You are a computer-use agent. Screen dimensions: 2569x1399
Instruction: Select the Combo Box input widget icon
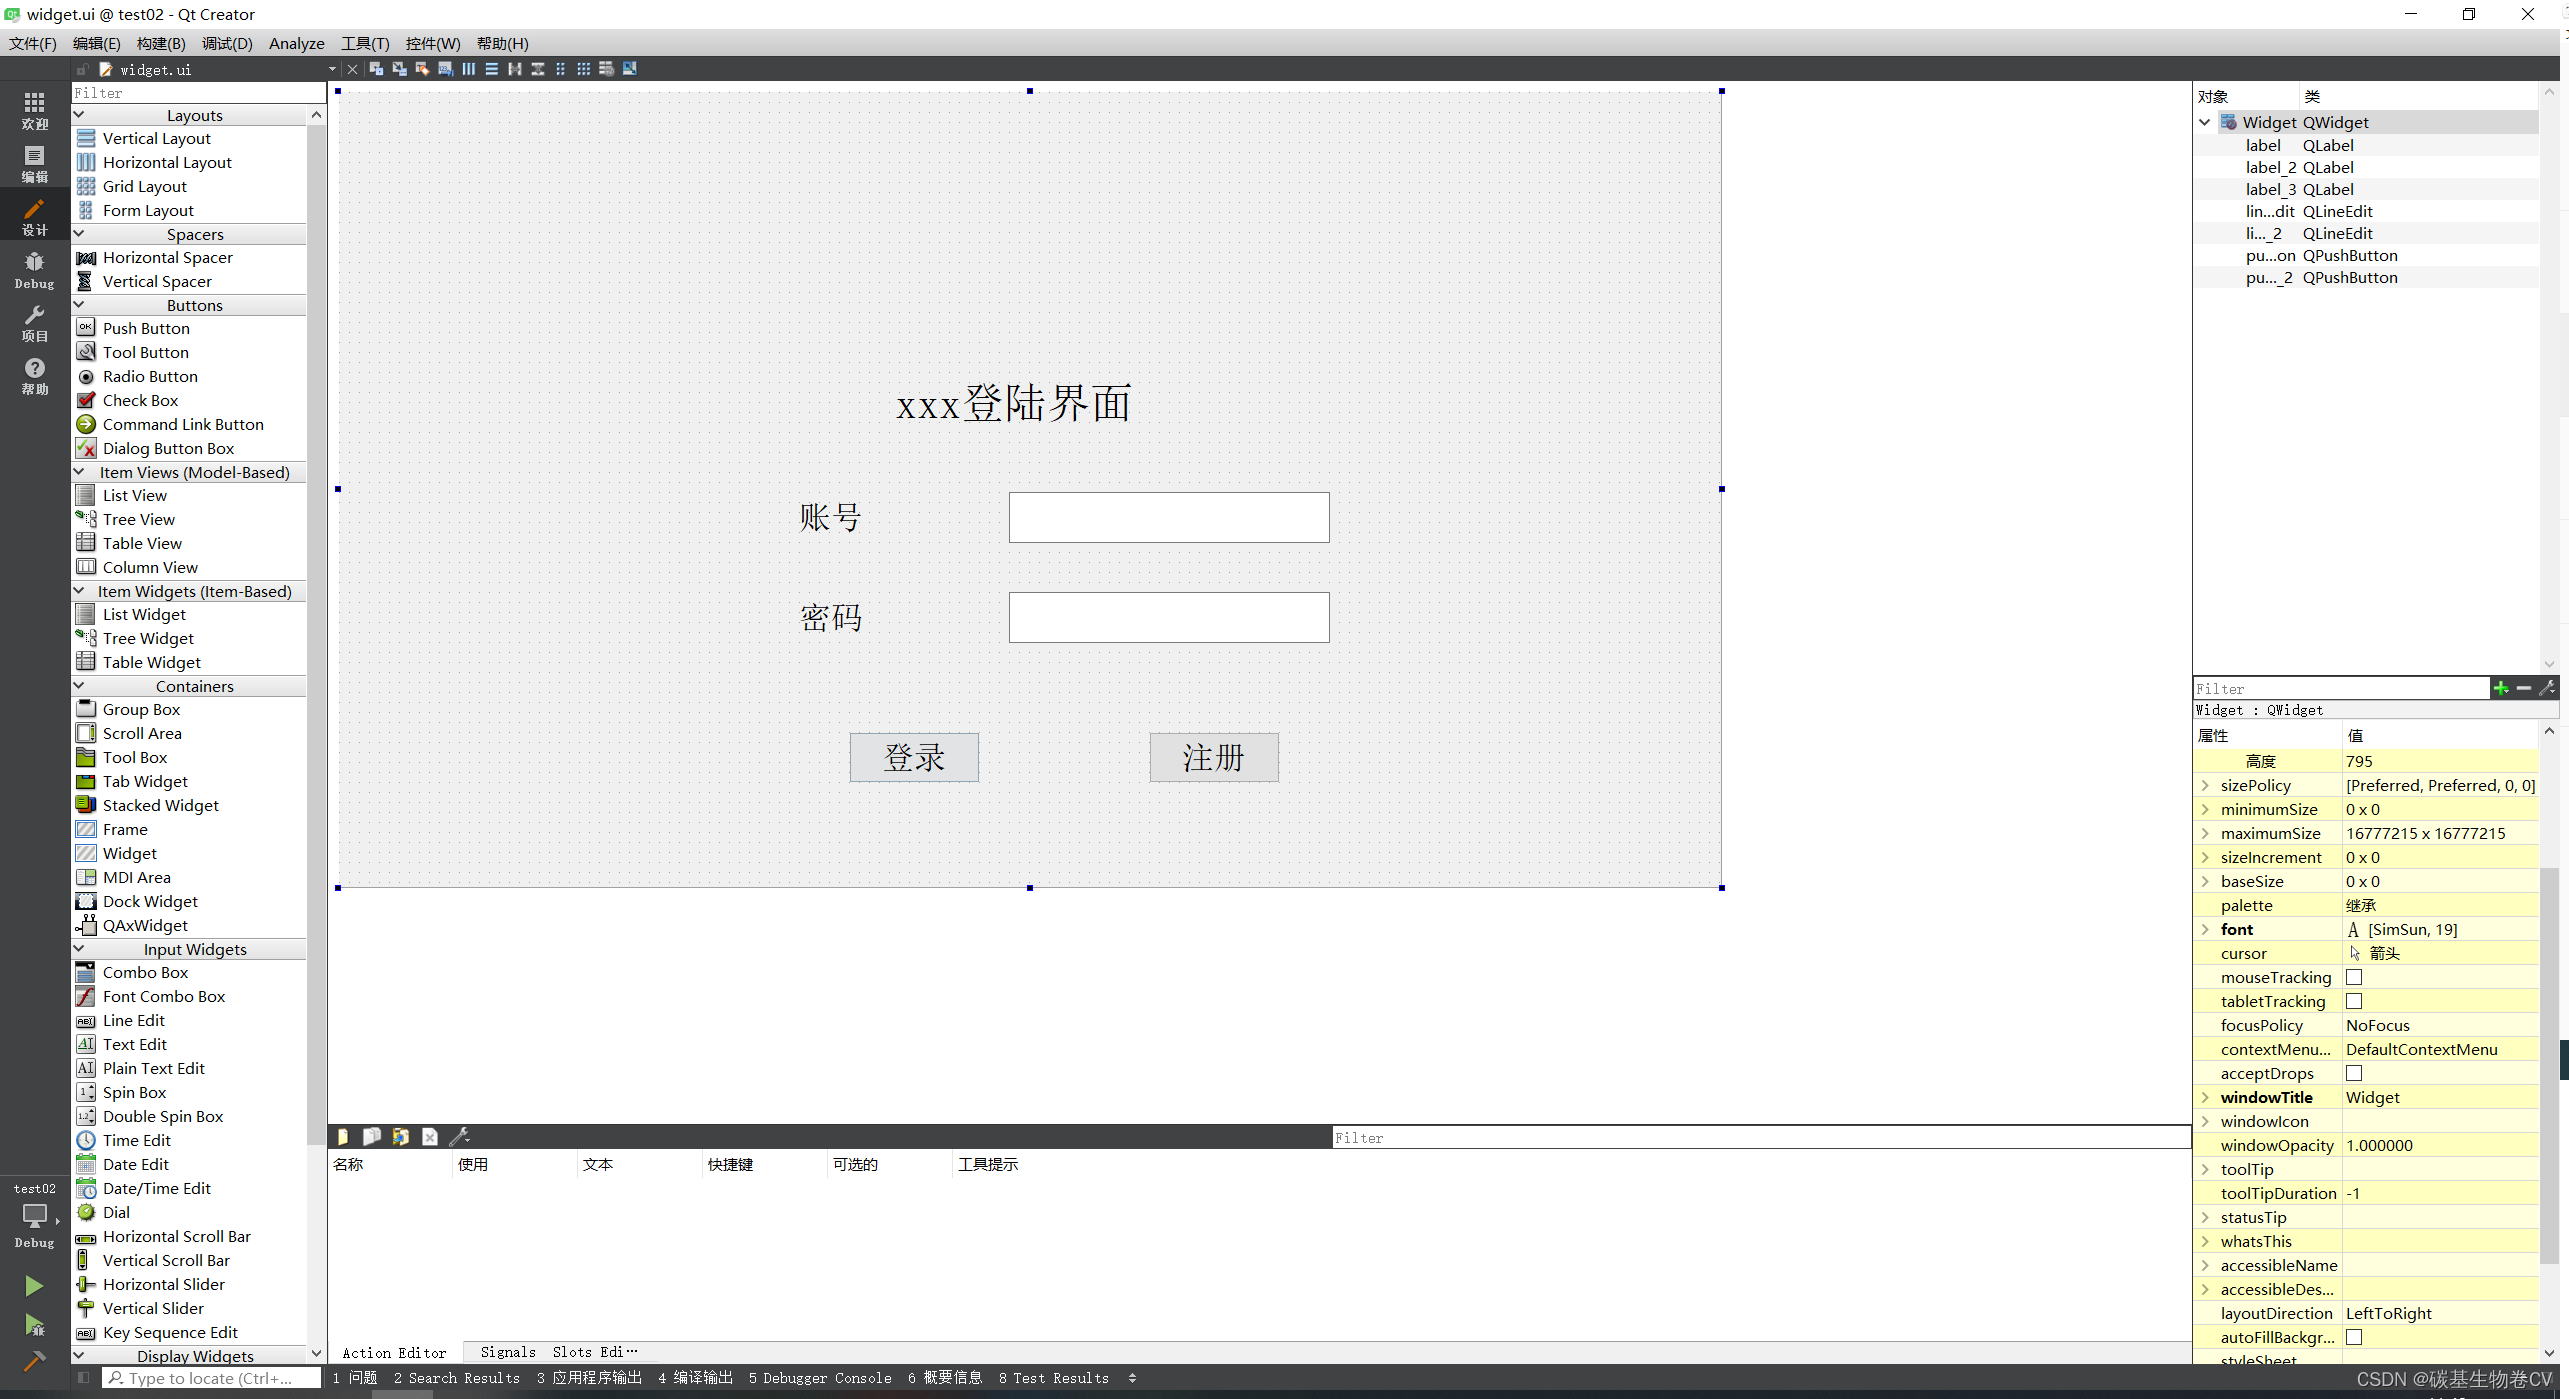point(88,972)
